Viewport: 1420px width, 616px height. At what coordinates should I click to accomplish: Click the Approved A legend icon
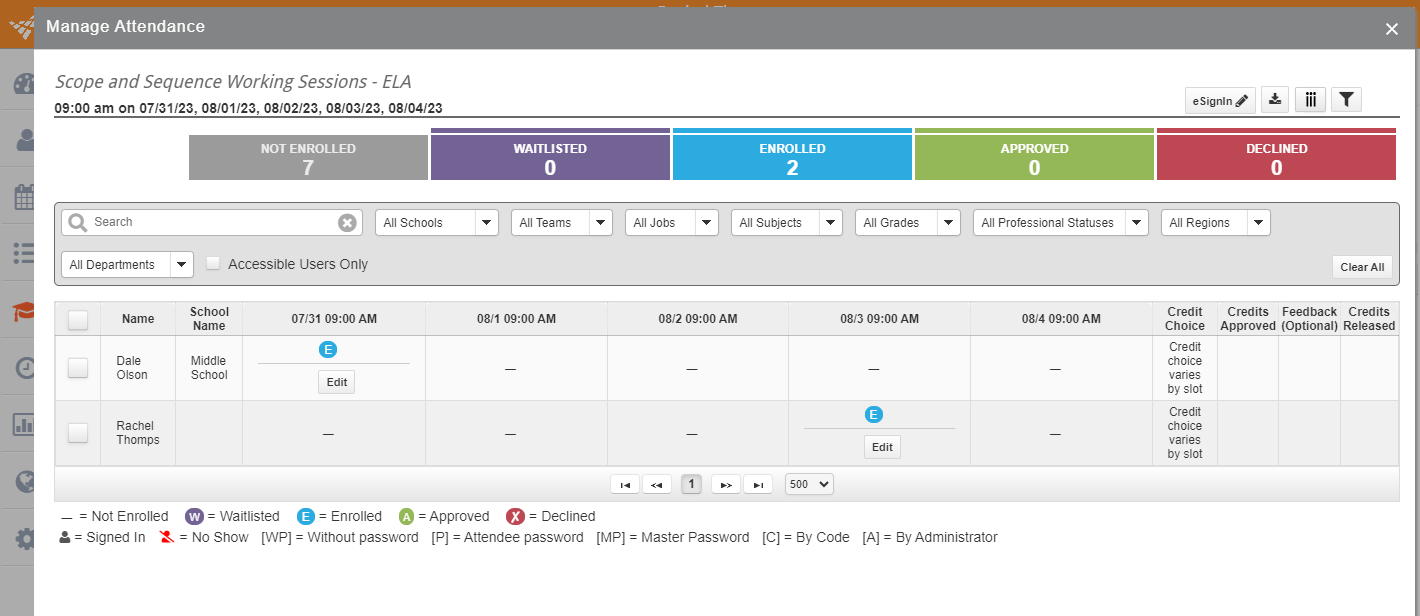[x=406, y=516]
